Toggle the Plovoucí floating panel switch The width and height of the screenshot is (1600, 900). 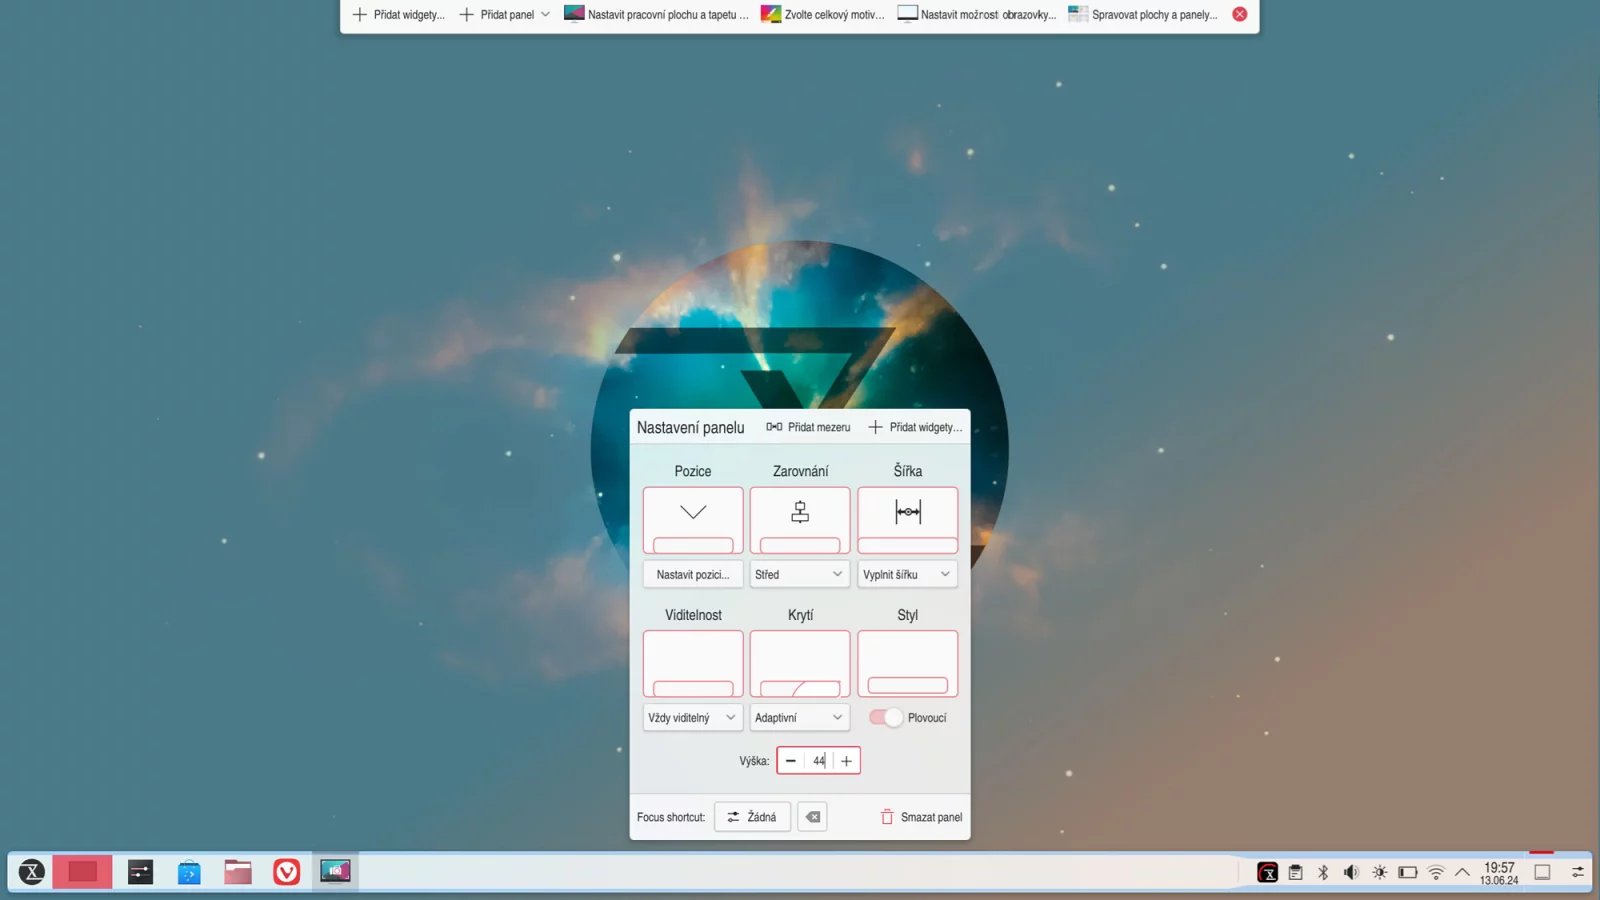886,717
